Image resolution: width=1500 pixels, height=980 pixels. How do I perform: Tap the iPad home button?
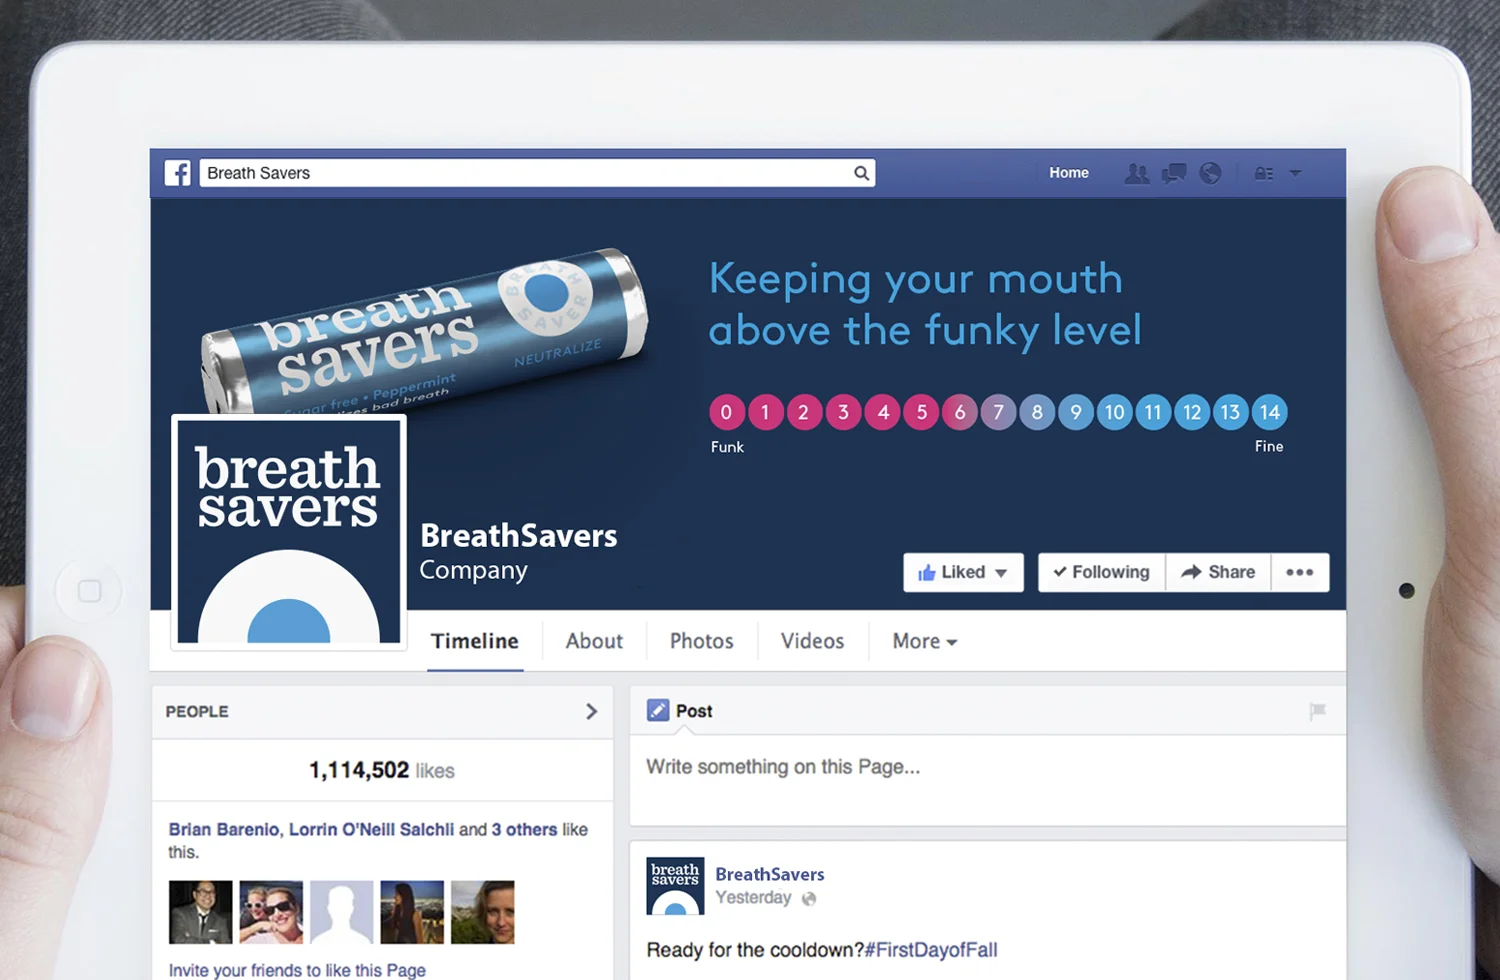click(x=89, y=591)
